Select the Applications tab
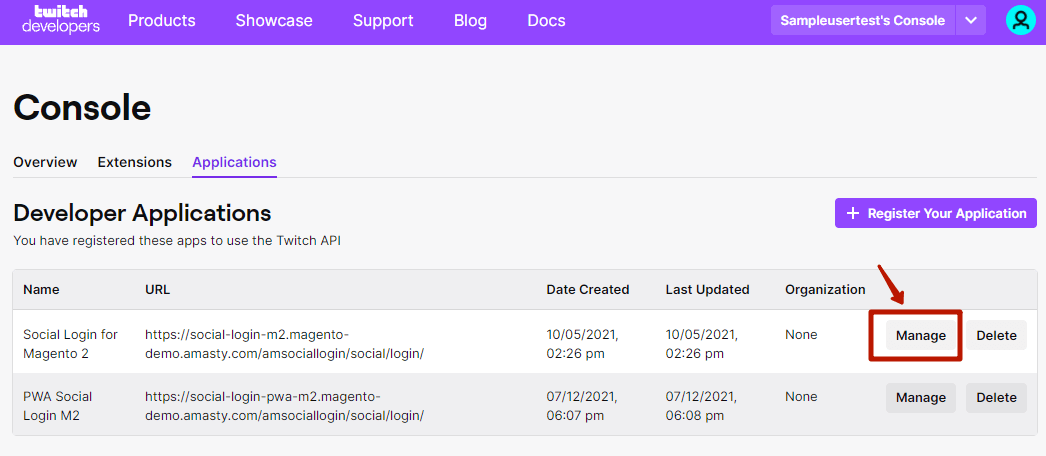 [x=234, y=162]
